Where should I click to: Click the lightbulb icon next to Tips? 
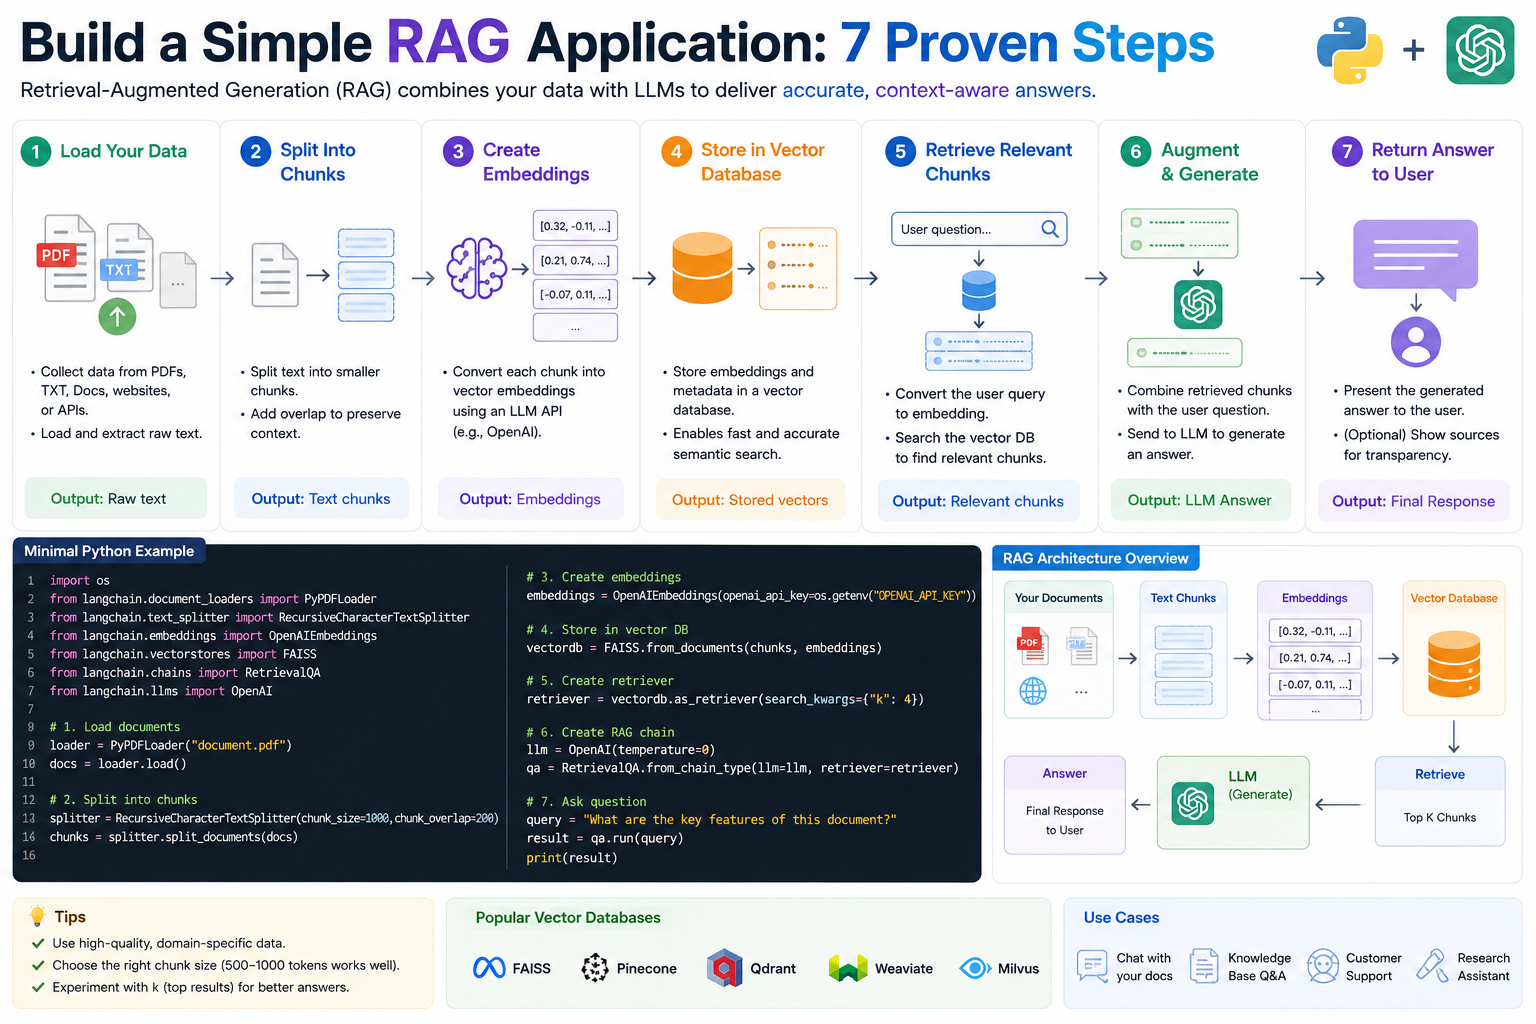click(38, 915)
